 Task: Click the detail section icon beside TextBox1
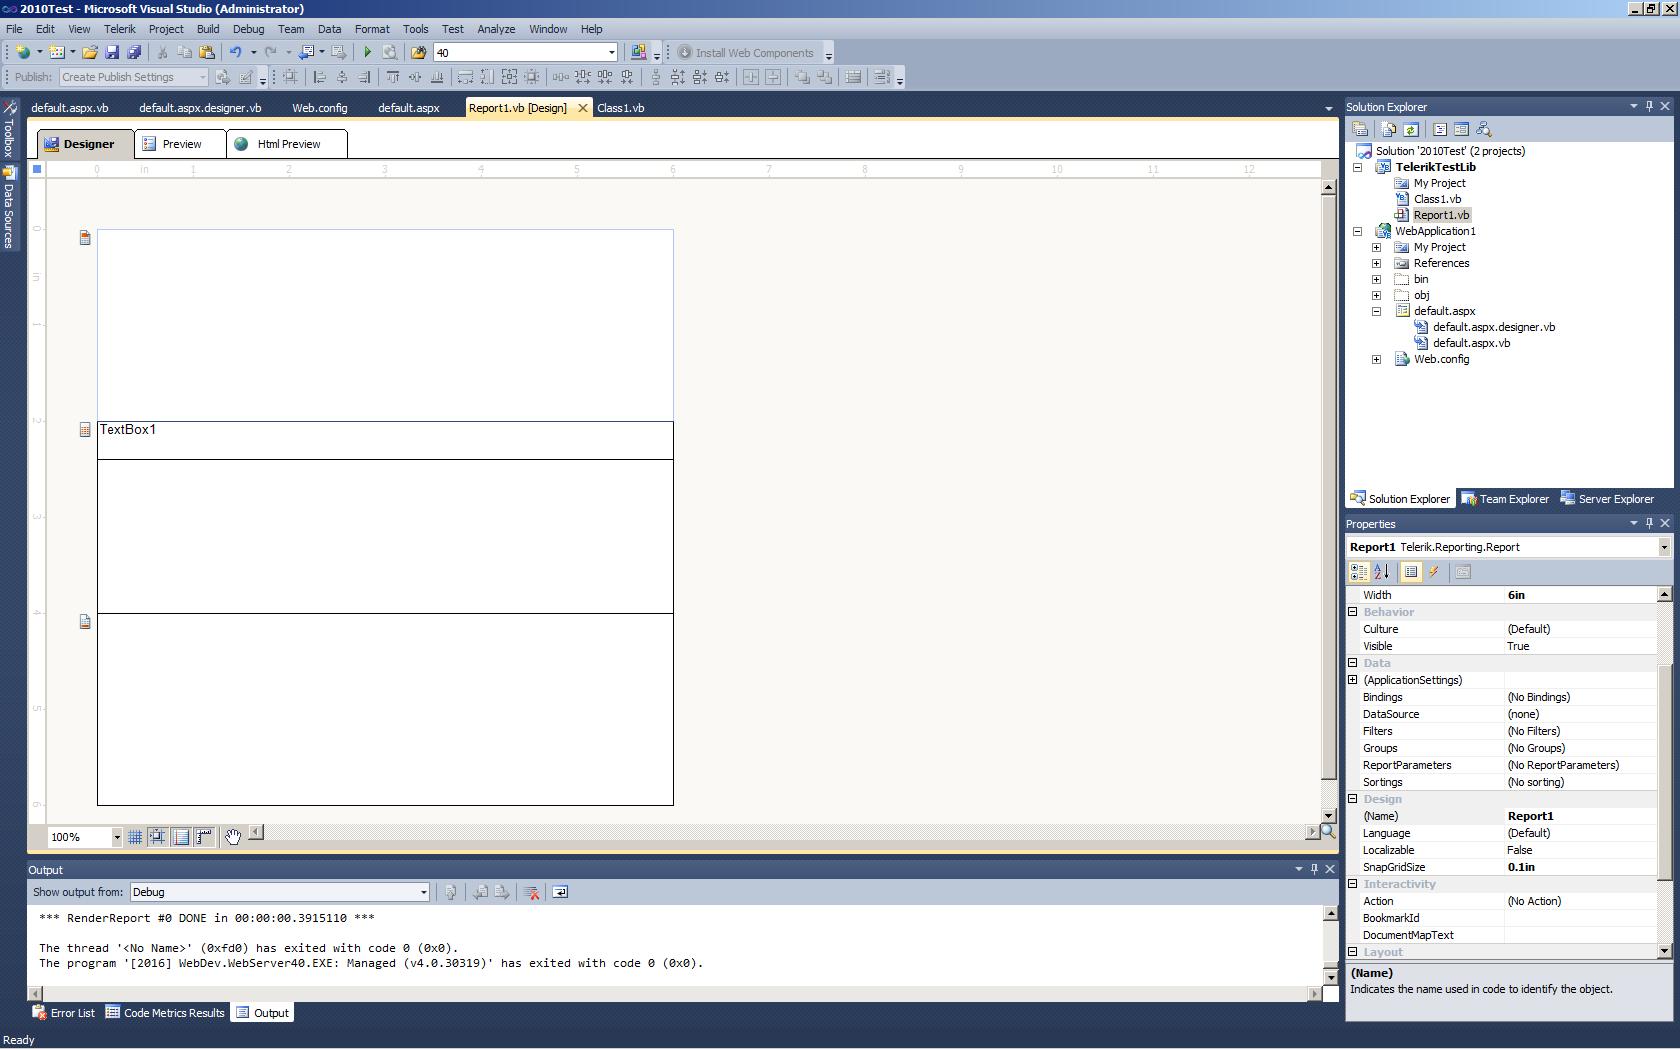click(85, 430)
